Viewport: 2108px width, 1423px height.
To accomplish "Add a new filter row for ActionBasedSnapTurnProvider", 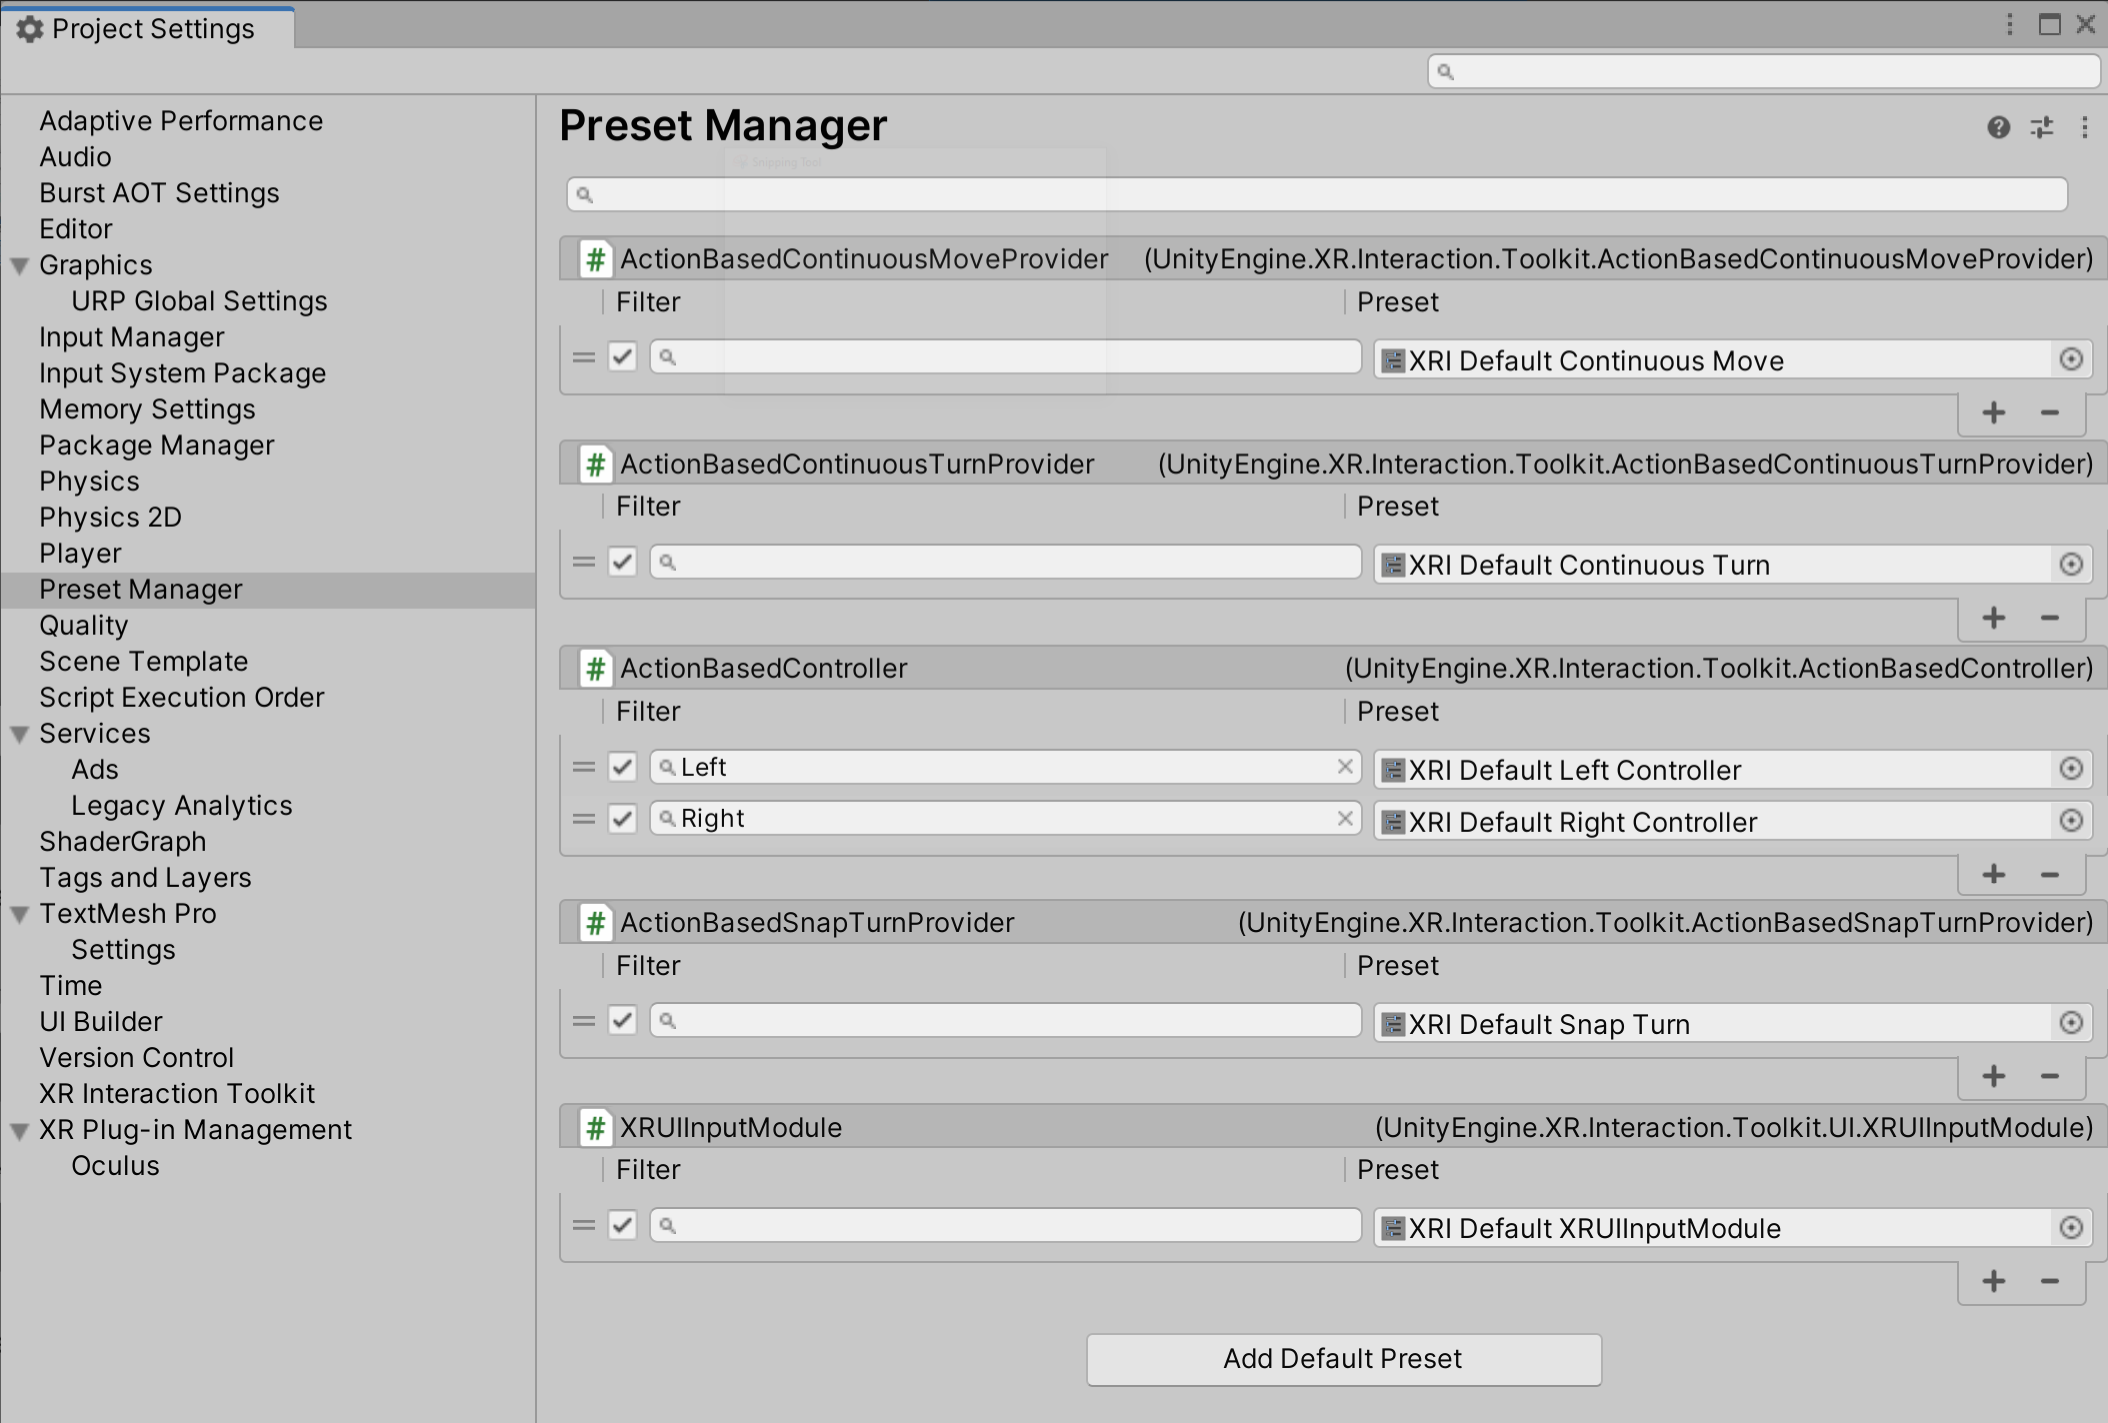I will pos(1992,1077).
